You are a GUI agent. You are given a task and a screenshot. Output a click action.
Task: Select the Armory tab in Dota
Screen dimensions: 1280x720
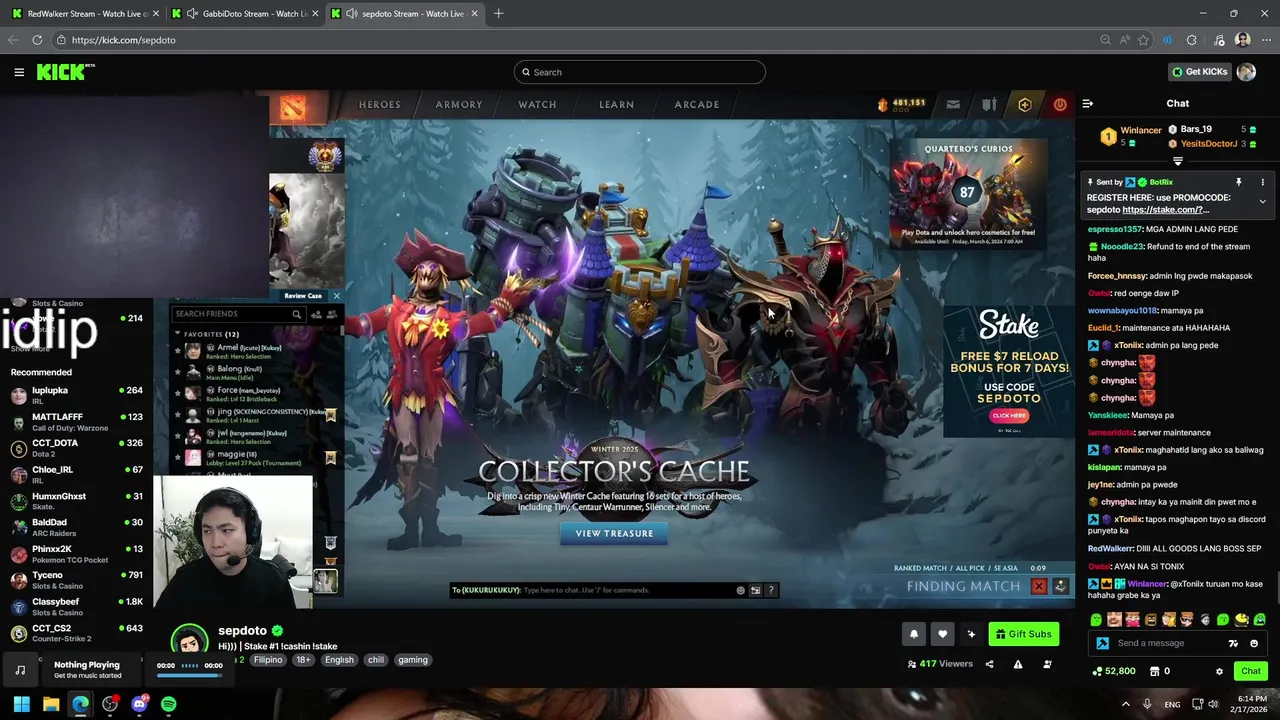pyautogui.click(x=459, y=104)
